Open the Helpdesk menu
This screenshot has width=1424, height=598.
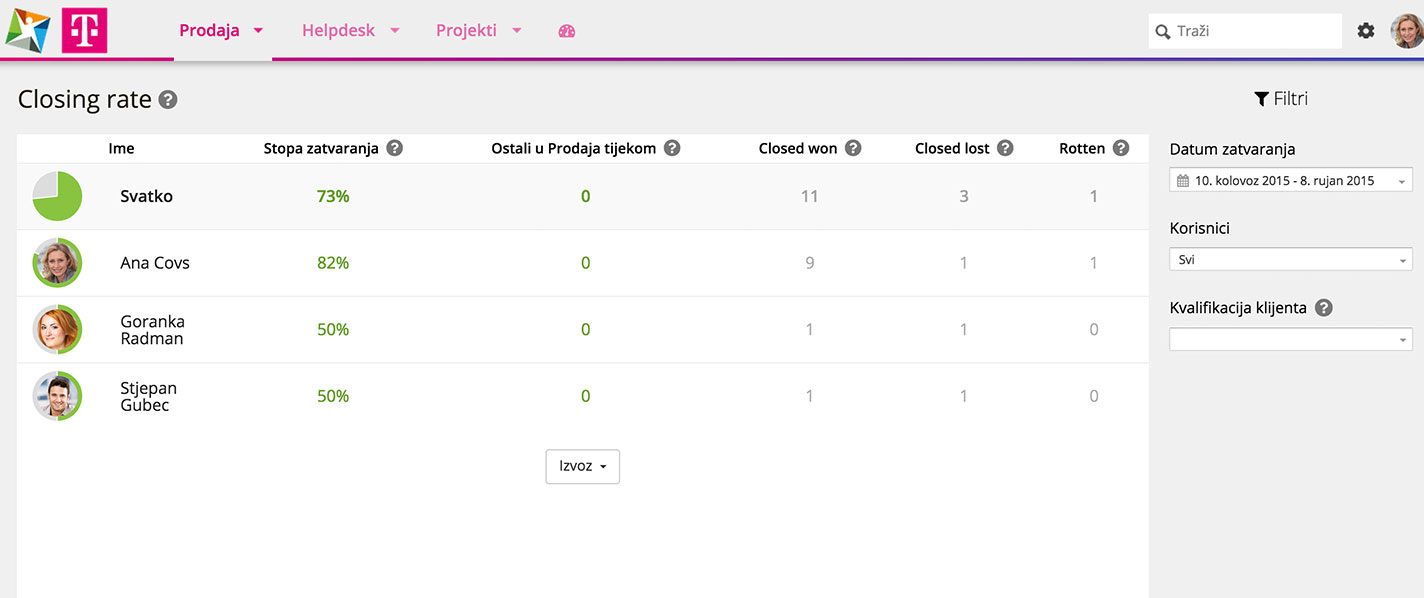click(350, 31)
